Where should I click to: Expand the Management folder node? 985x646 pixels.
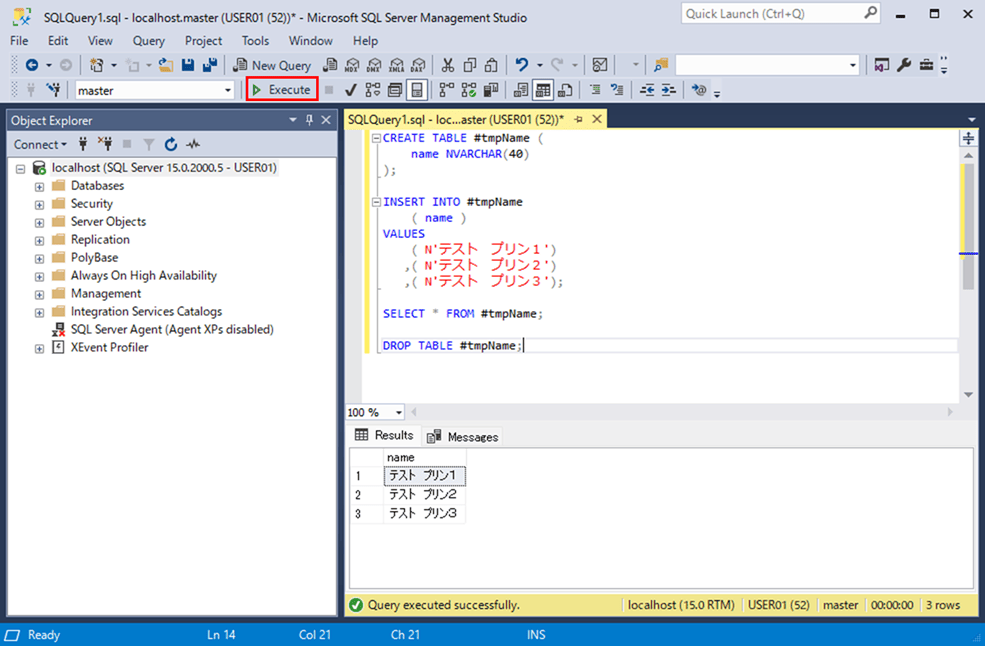(39, 295)
